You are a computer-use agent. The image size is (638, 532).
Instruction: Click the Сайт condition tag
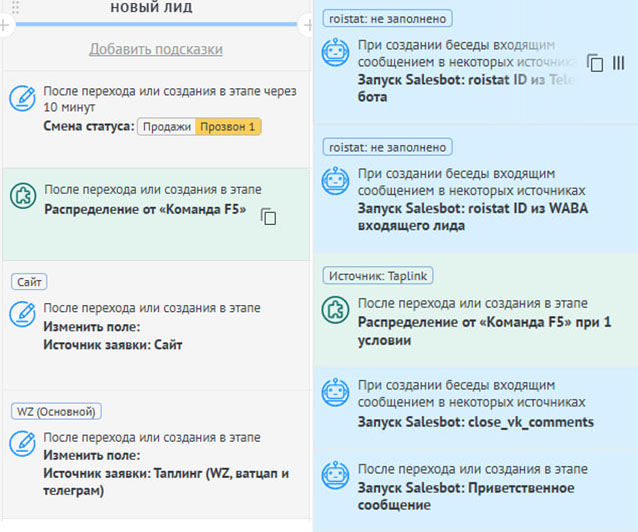coord(29,282)
